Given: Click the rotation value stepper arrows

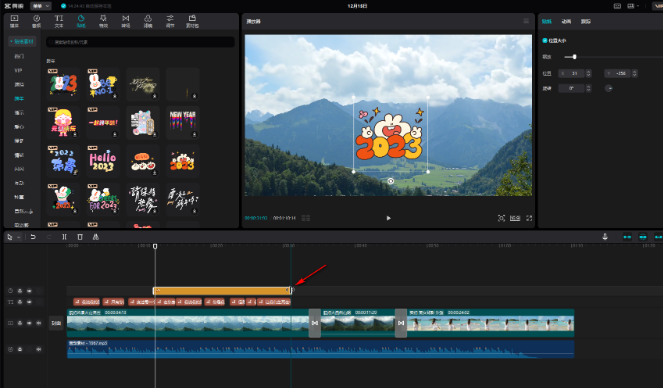Looking at the screenshot, I should [x=588, y=88].
